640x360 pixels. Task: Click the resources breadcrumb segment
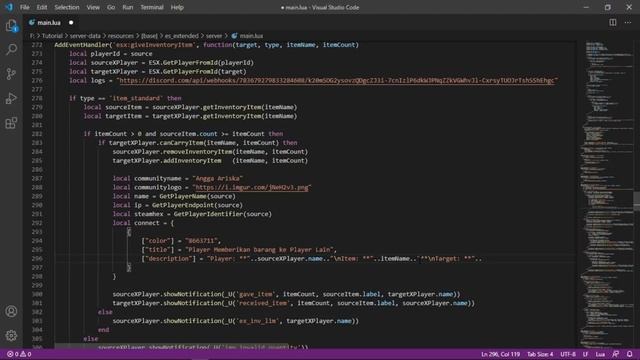pyautogui.click(x=121, y=36)
